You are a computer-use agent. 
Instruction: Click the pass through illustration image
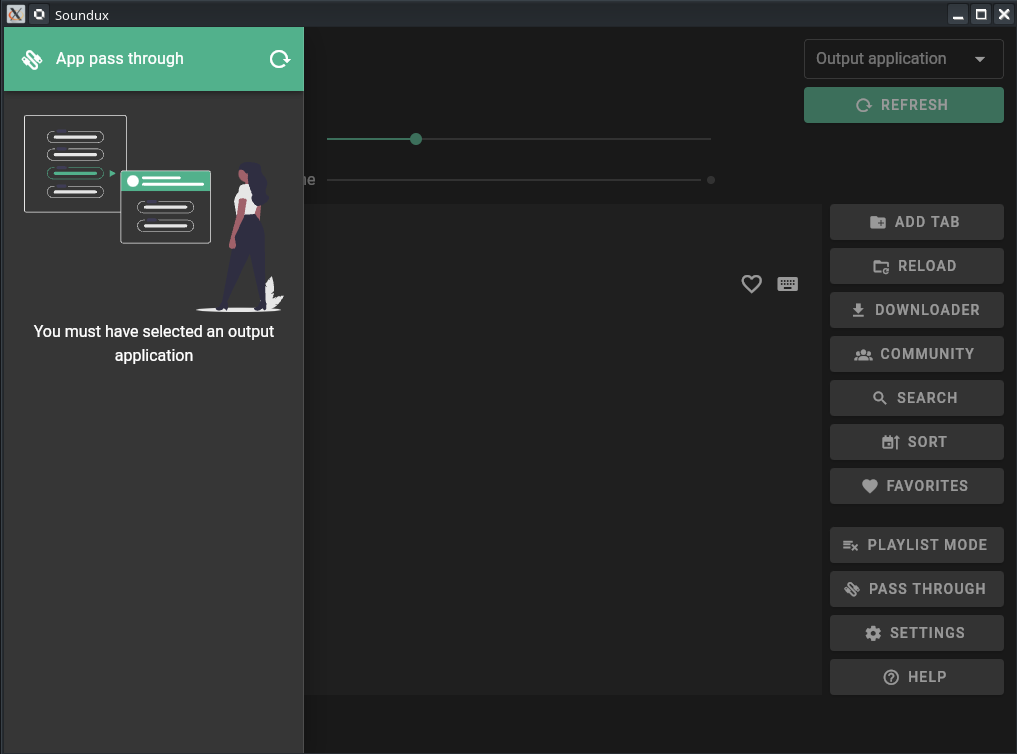(x=154, y=213)
